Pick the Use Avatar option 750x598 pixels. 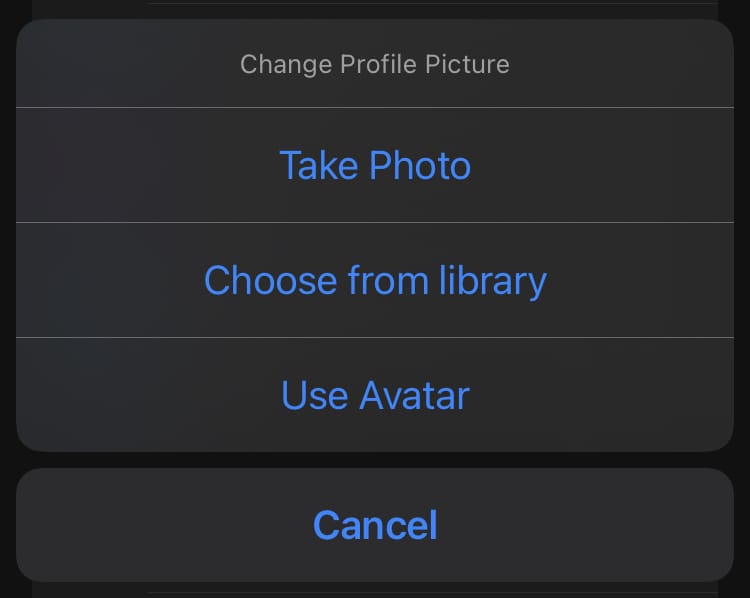375,395
